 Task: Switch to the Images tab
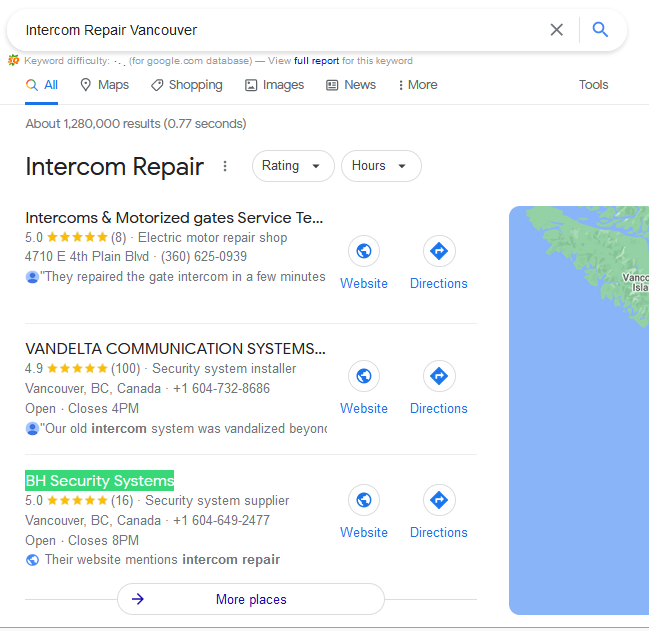click(274, 85)
